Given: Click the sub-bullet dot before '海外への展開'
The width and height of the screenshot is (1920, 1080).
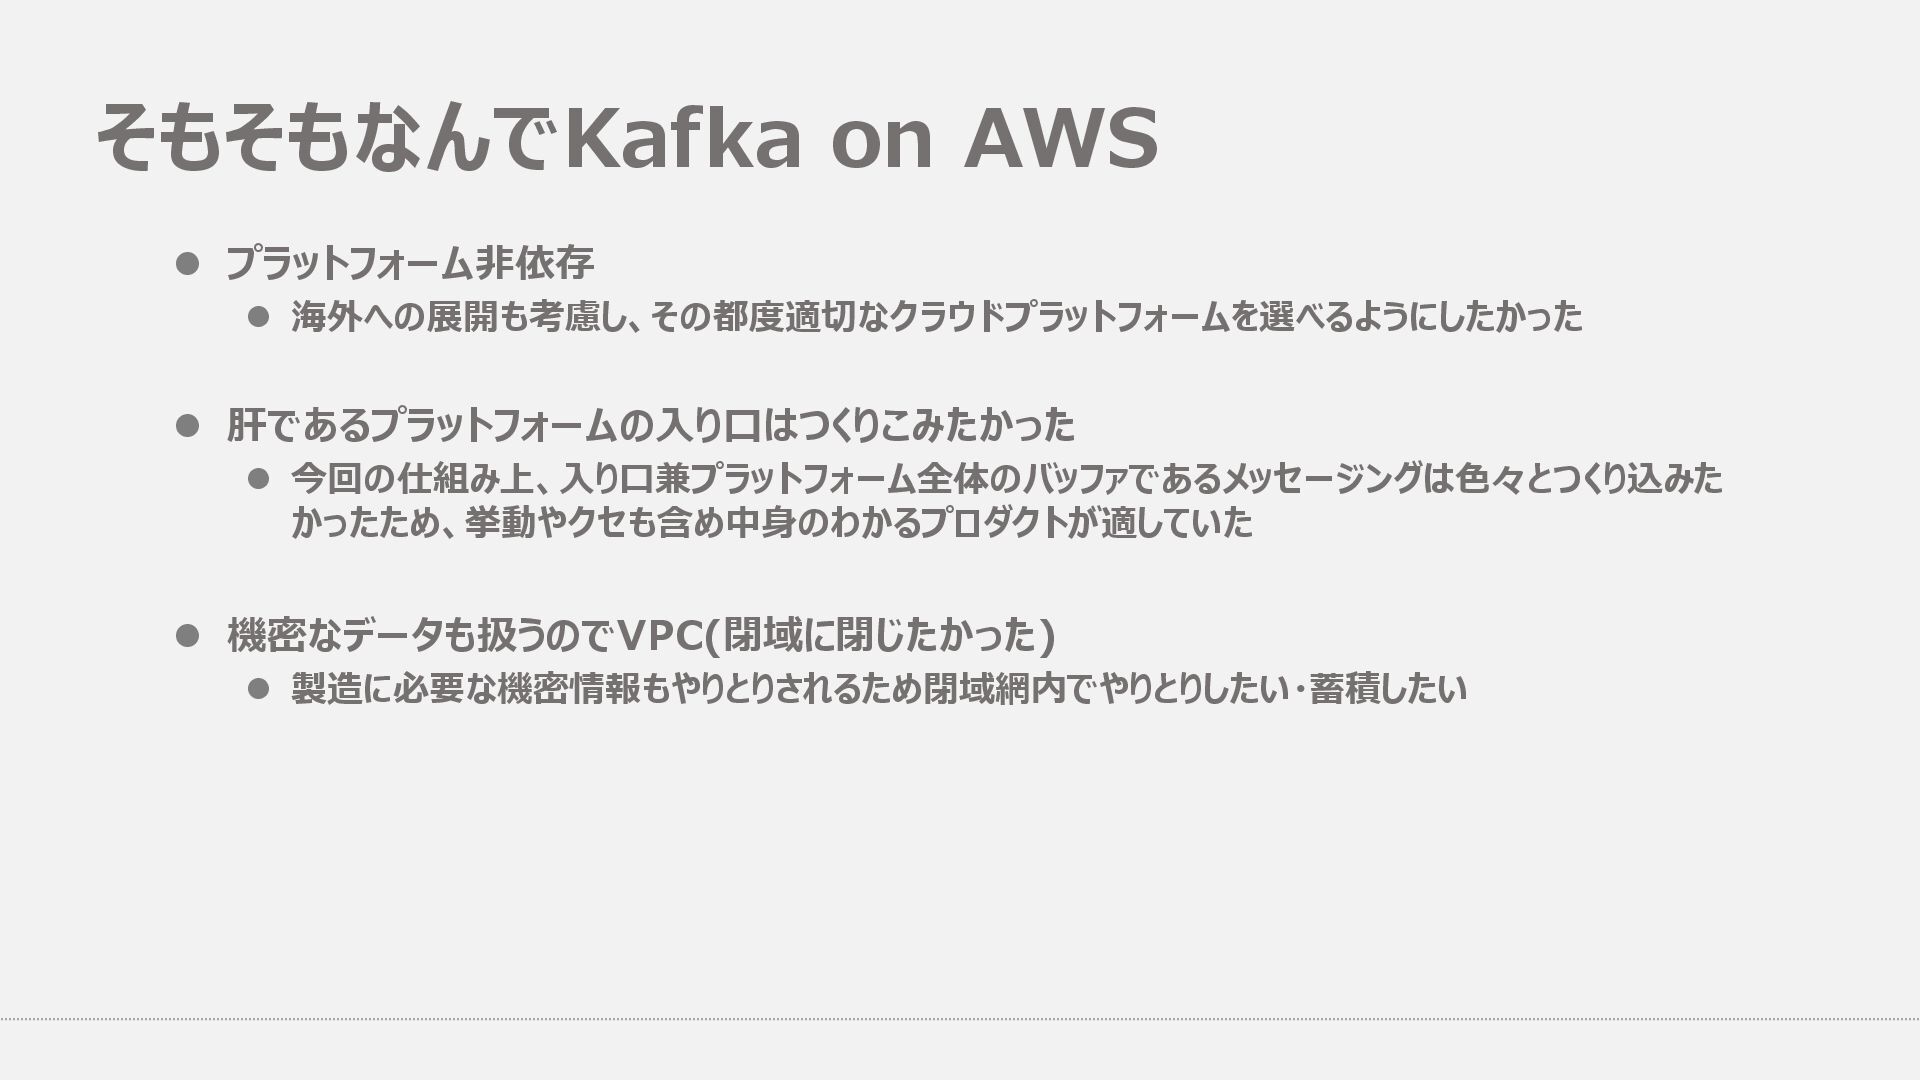Looking at the screenshot, I should click(259, 317).
